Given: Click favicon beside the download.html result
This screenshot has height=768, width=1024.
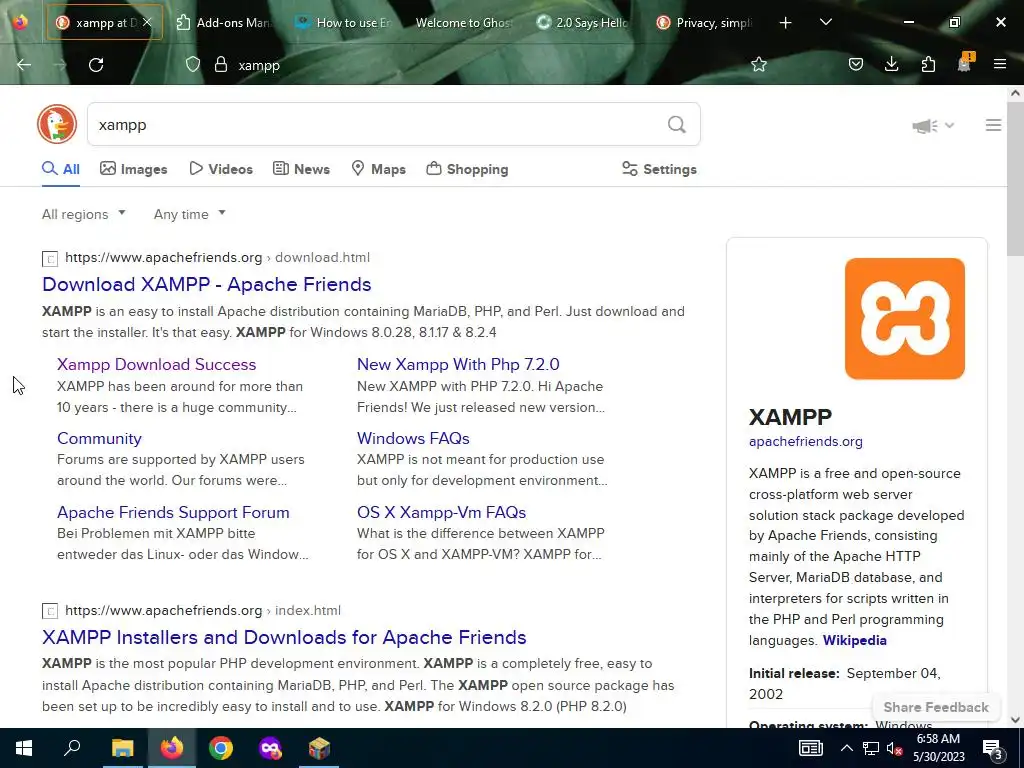Looking at the screenshot, I should click(50, 259).
